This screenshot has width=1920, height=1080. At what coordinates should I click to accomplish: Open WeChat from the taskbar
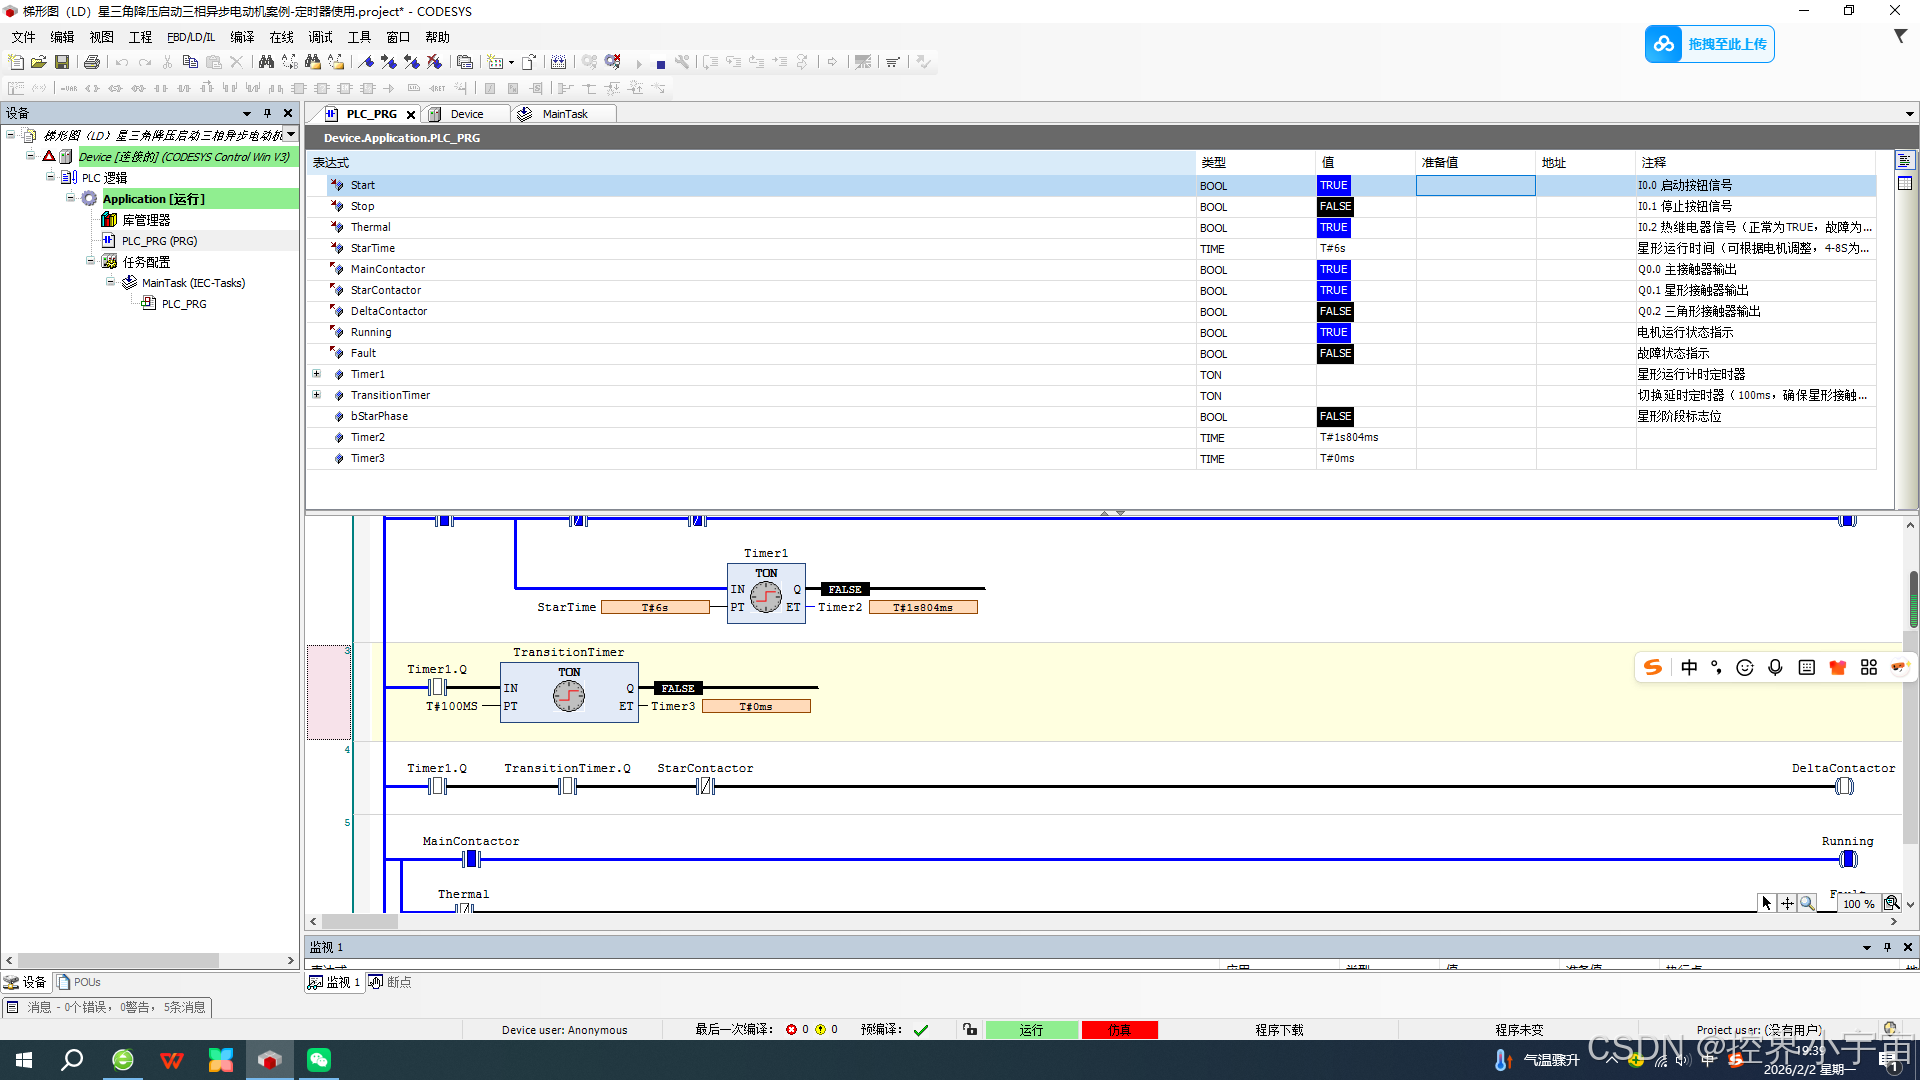(319, 1060)
